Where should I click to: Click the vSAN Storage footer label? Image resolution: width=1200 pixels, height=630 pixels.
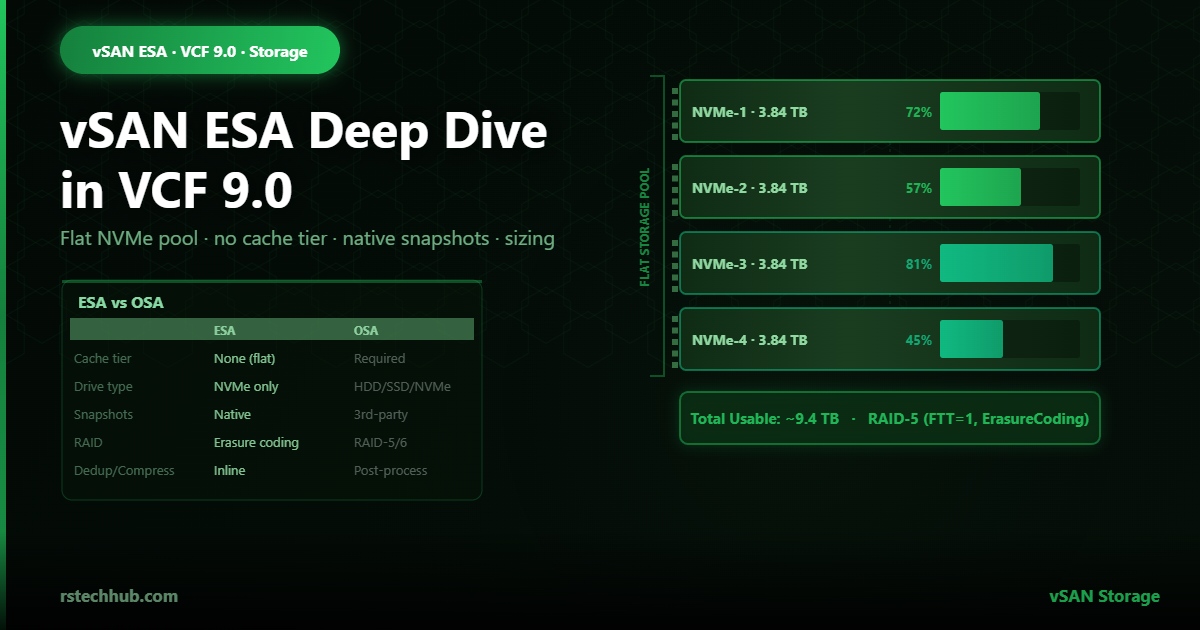(x=1104, y=596)
